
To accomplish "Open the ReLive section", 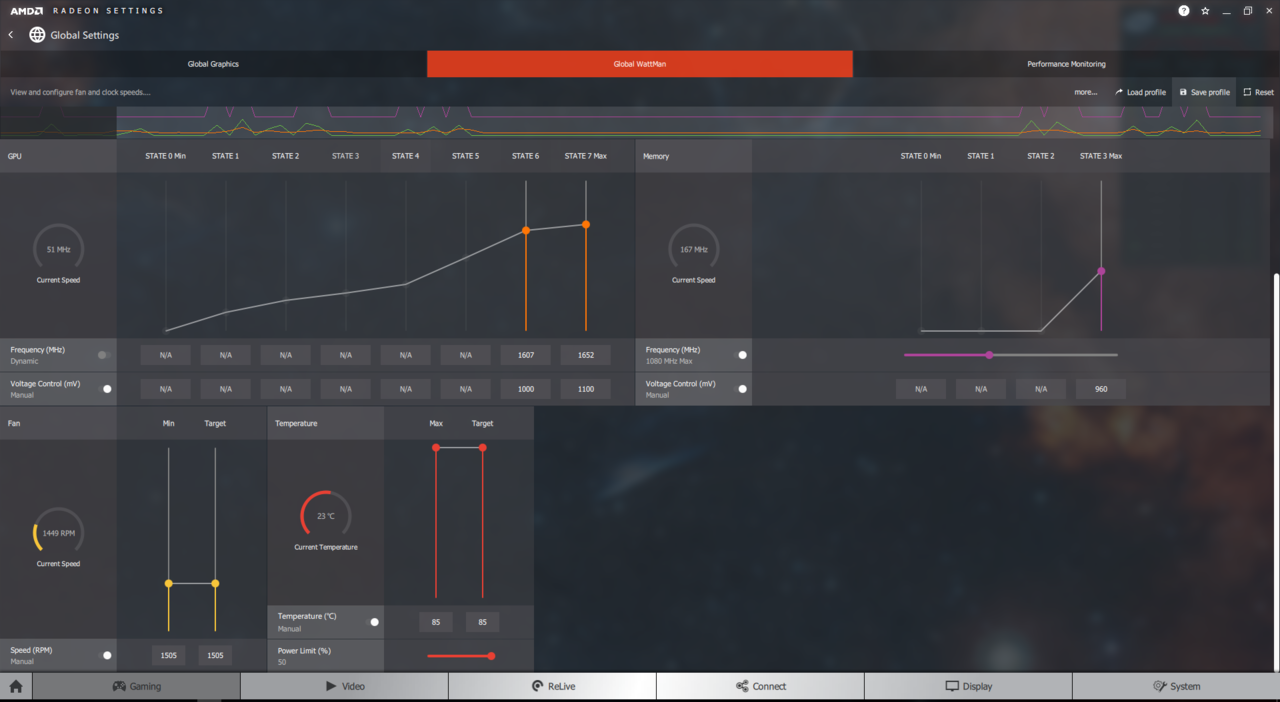I will (x=552, y=686).
